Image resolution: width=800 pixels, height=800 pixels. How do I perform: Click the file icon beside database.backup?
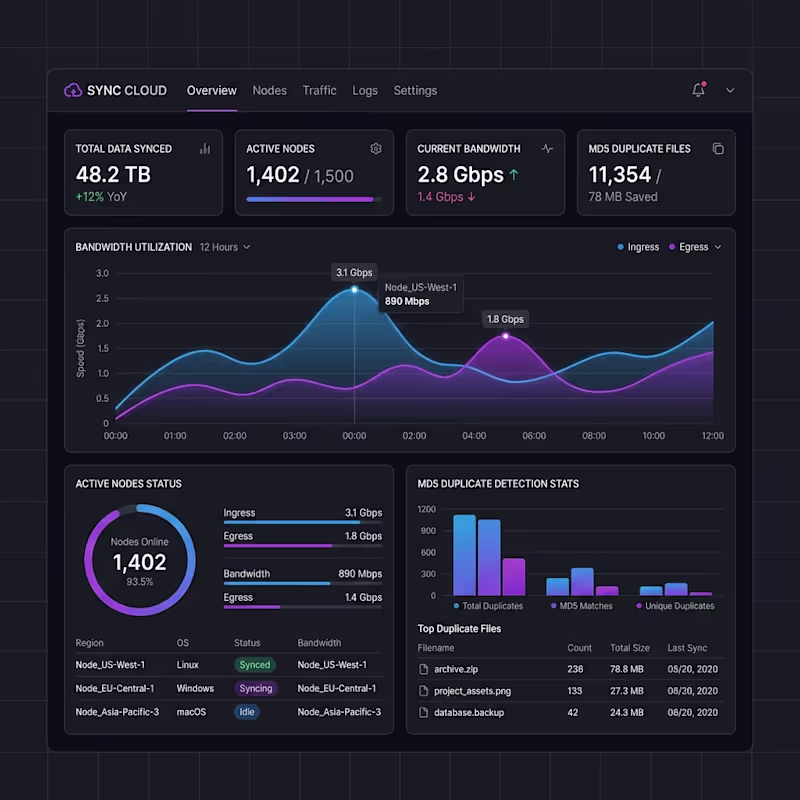[423, 712]
